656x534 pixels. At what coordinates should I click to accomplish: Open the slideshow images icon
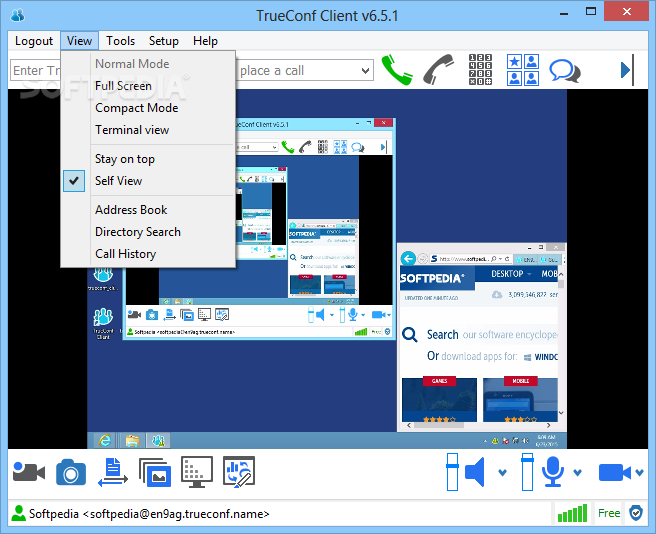[x=155, y=472]
